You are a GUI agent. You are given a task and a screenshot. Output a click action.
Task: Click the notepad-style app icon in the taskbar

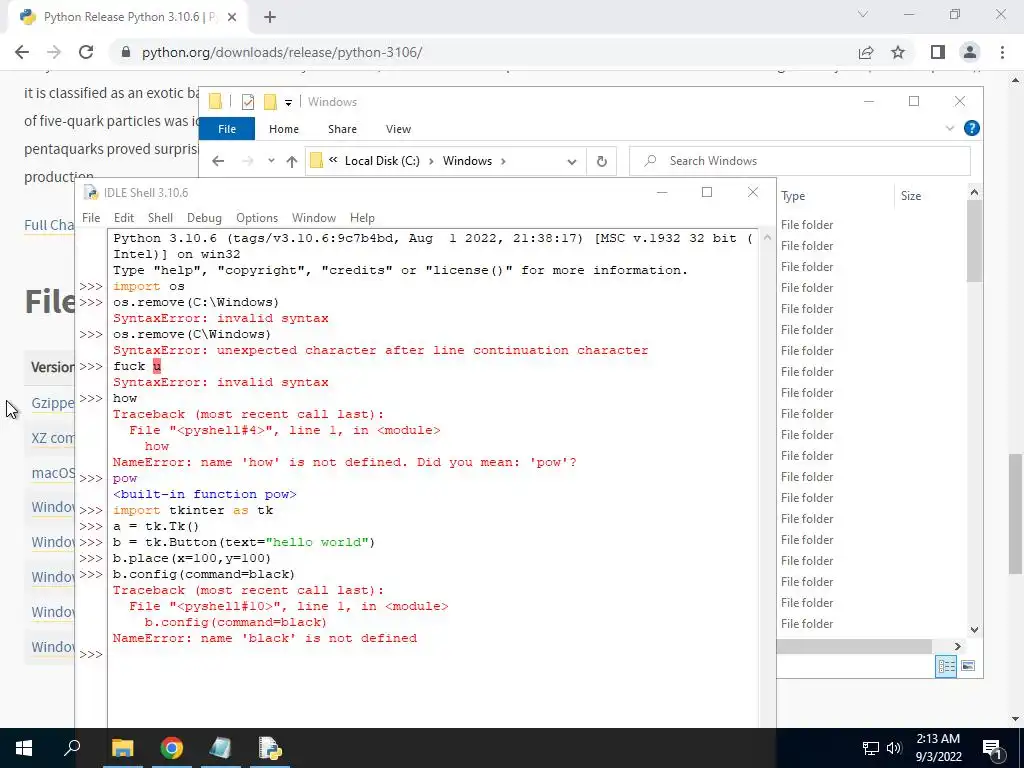pos(221,748)
